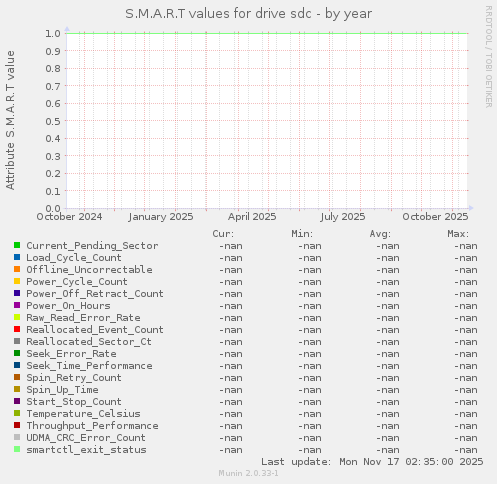Click the smartctl_exit_status light green swatch
Screen dimensions: 497x484
coord(17,449)
